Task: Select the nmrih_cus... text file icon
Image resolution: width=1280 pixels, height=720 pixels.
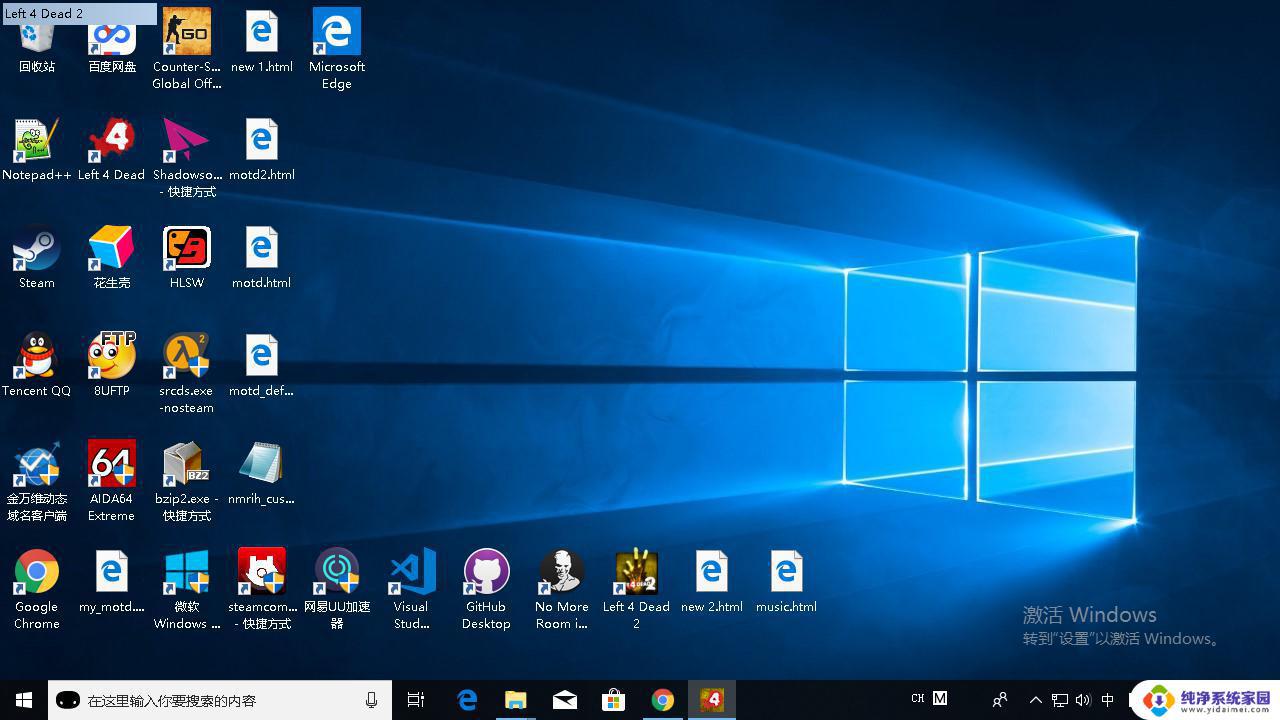Action: (x=262, y=473)
